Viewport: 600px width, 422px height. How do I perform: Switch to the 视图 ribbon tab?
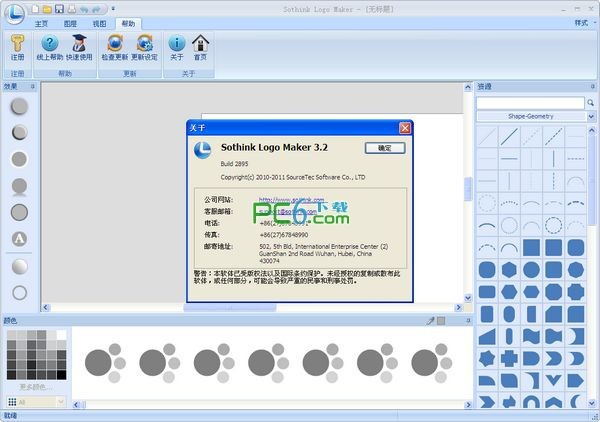pos(99,24)
